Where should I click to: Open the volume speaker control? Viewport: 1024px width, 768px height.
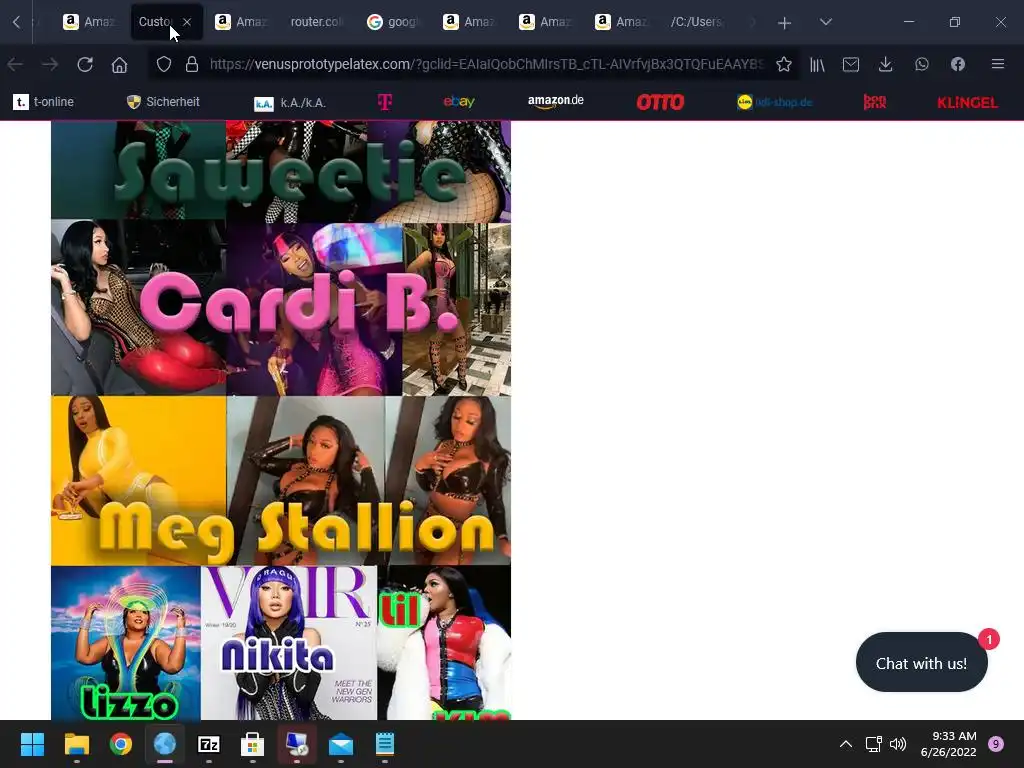898,744
